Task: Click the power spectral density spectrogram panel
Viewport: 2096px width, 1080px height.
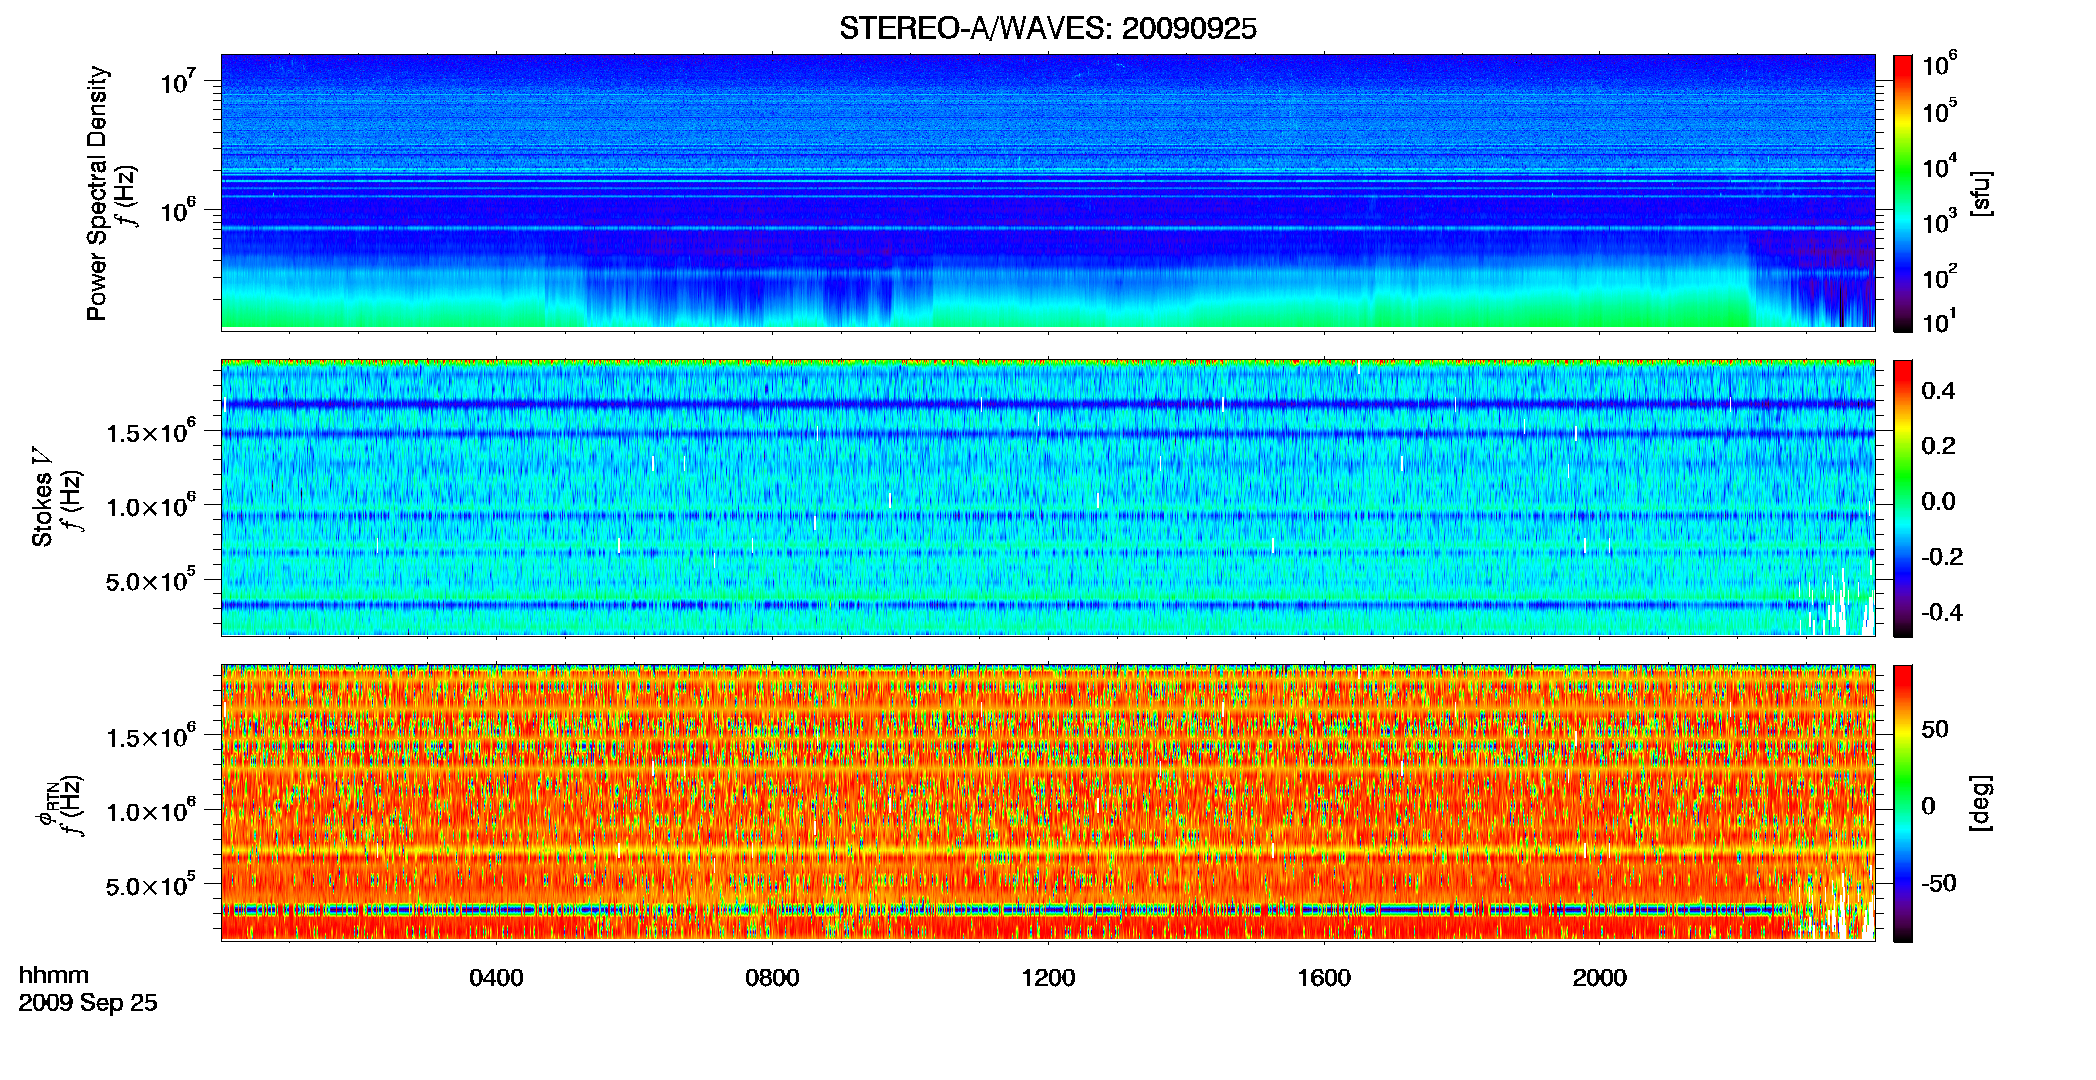Action: 1048,192
